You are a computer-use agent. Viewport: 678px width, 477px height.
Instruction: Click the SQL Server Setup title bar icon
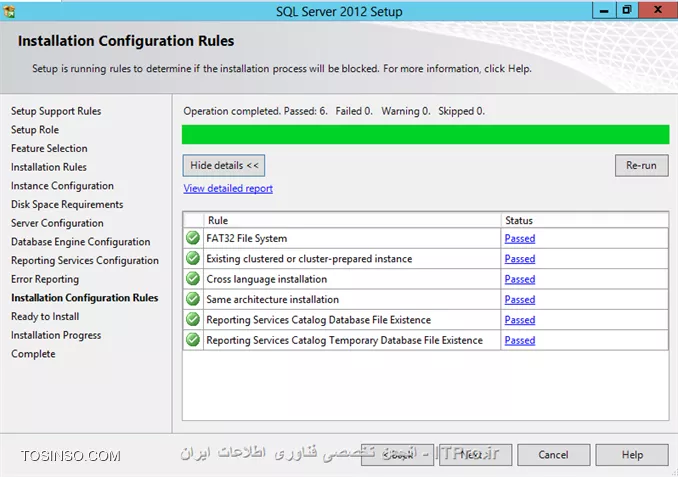click(9, 11)
